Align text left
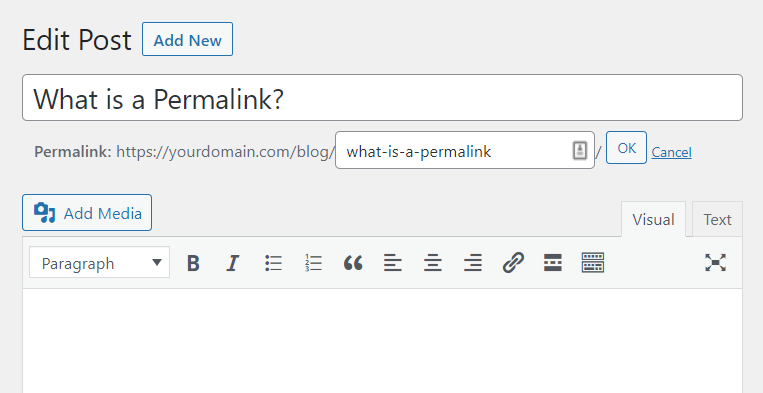Screen dimensions: 763x393 tap(393, 263)
